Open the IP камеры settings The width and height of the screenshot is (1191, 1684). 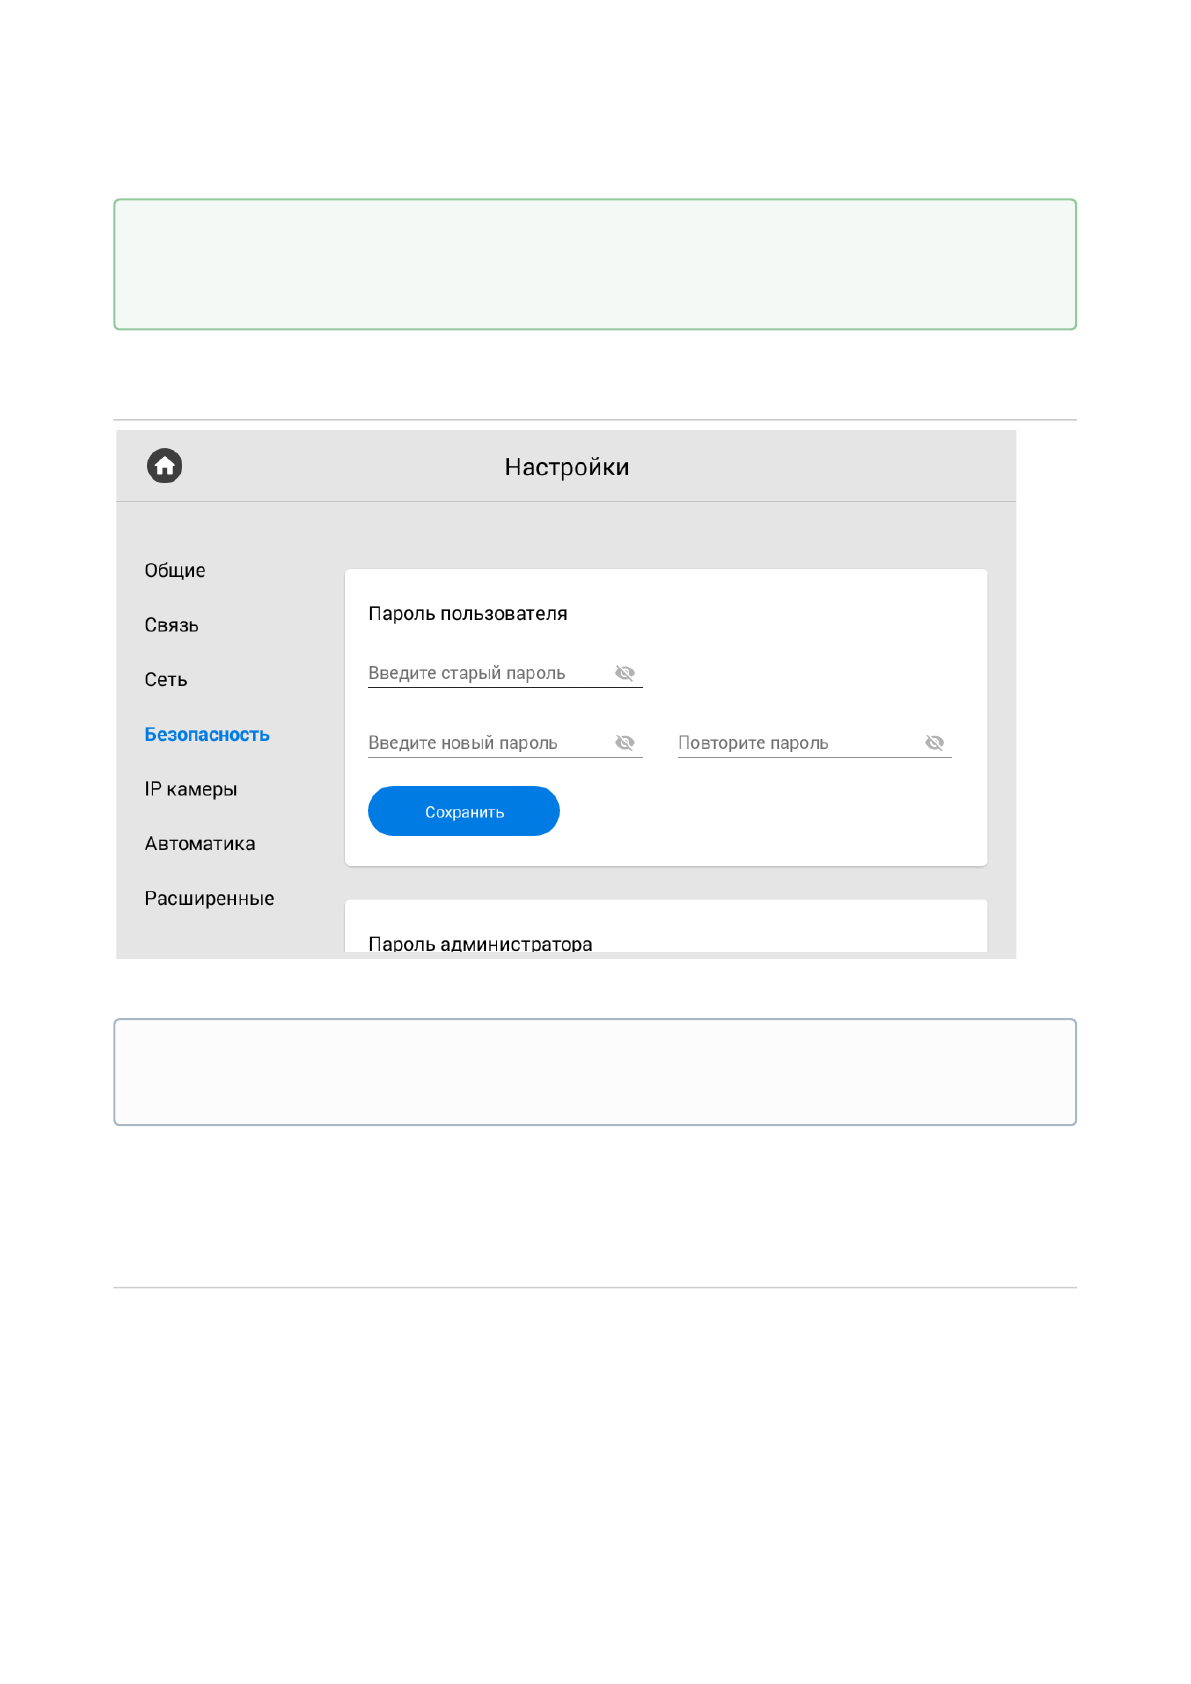191,790
